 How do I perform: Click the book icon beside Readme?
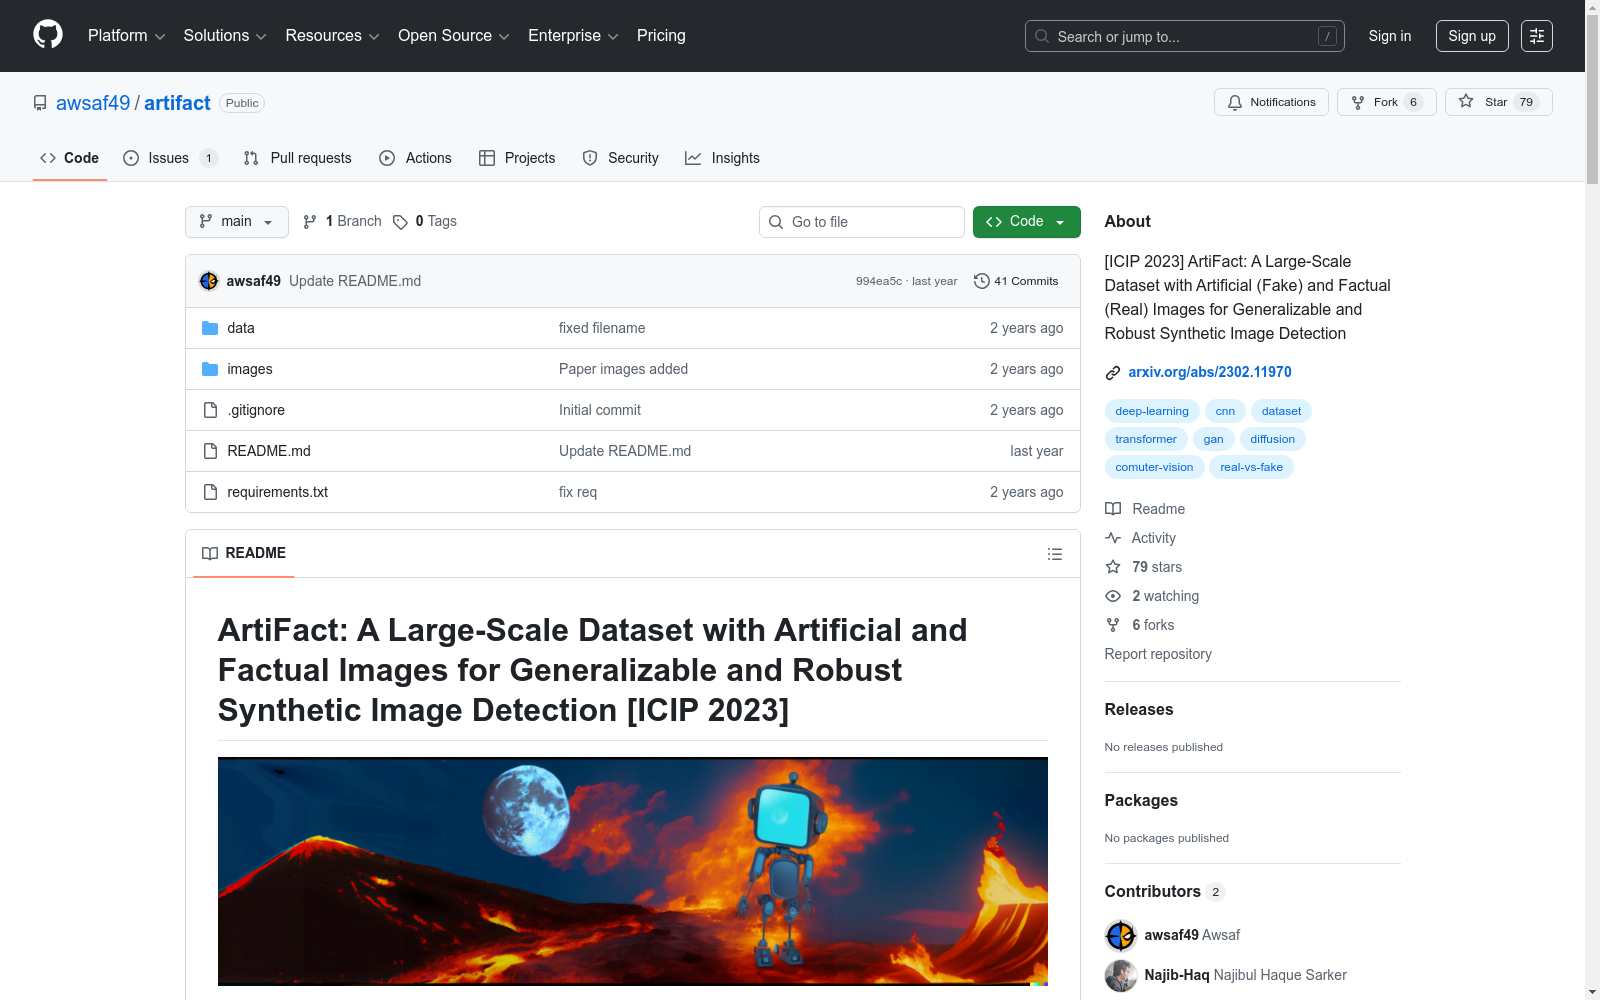pos(1113,509)
